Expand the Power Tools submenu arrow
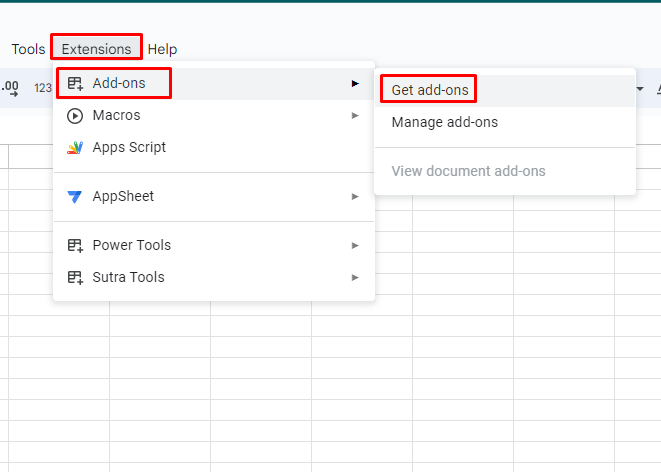The width and height of the screenshot is (661, 472). point(355,245)
